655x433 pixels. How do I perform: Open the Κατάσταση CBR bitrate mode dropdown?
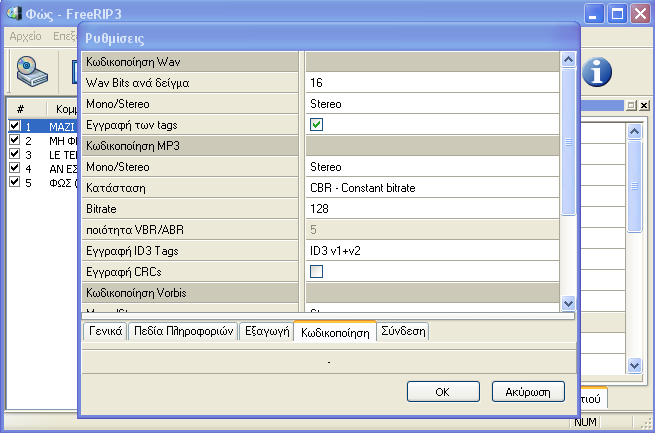pos(431,188)
